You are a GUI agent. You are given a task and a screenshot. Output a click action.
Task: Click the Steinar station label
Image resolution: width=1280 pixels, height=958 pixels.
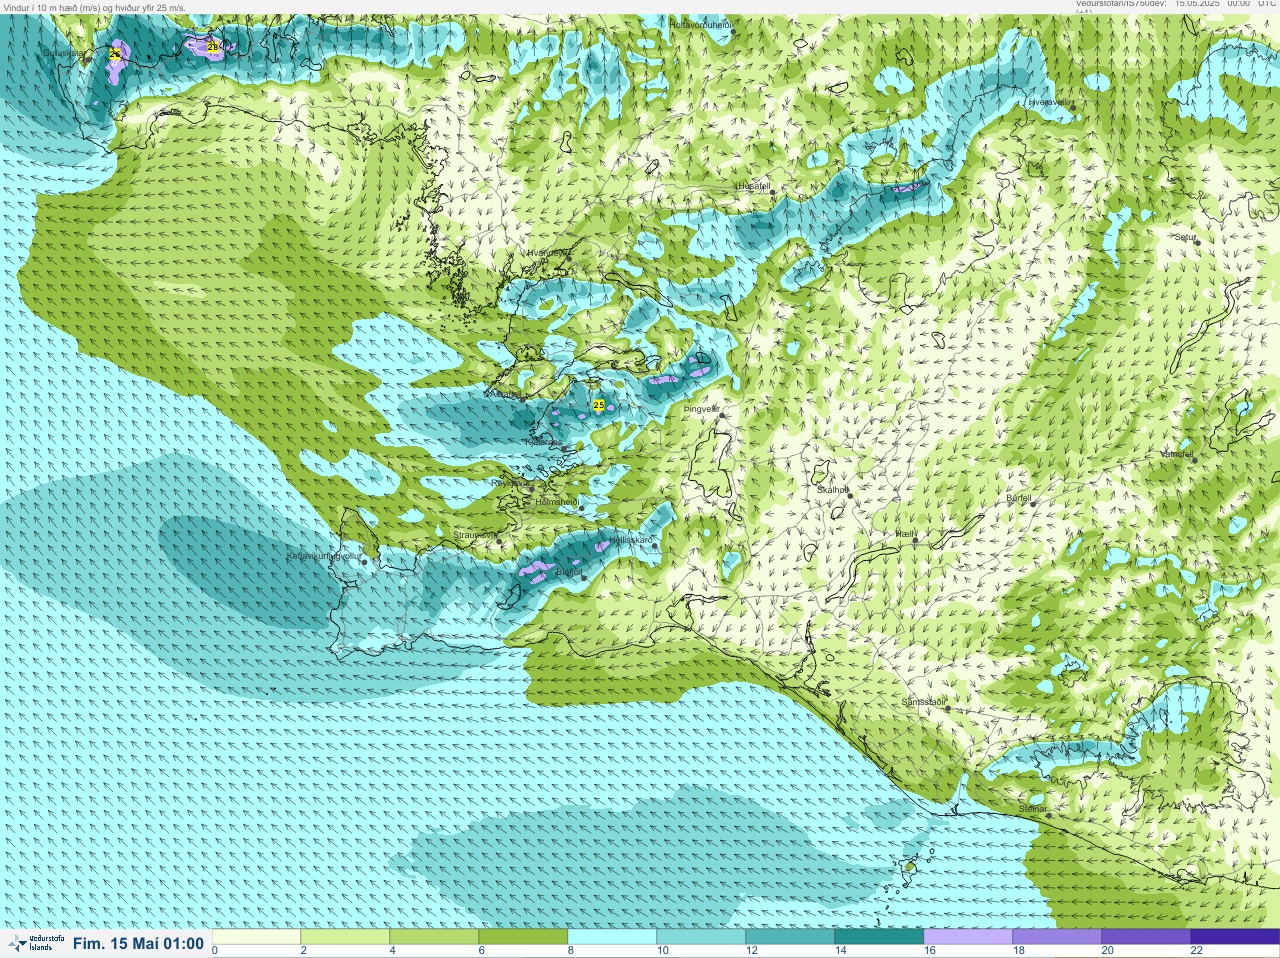(x=1033, y=809)
